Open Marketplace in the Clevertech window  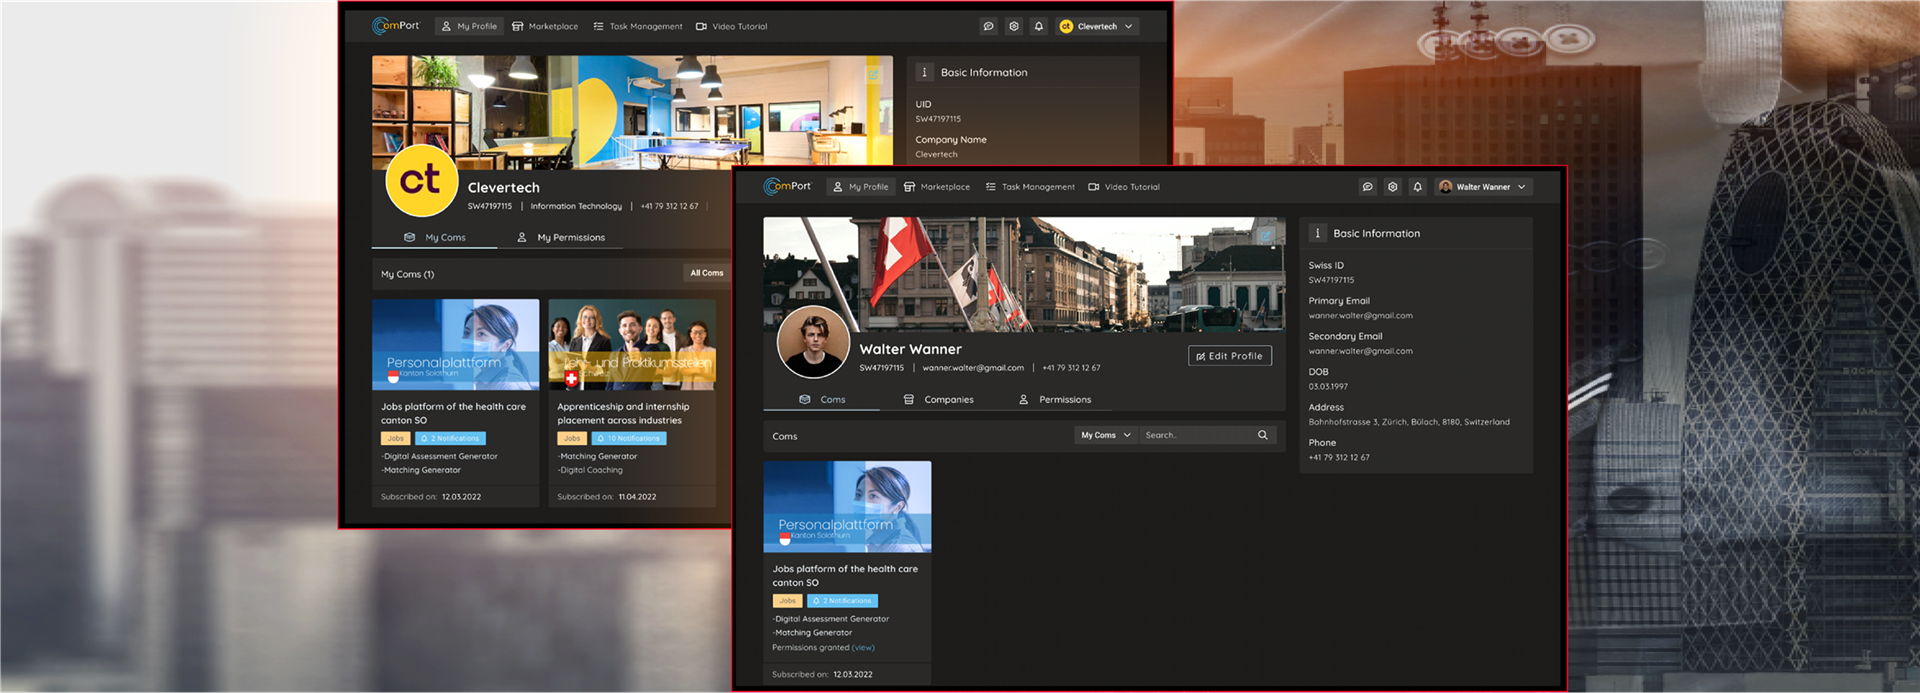point(545,27)
